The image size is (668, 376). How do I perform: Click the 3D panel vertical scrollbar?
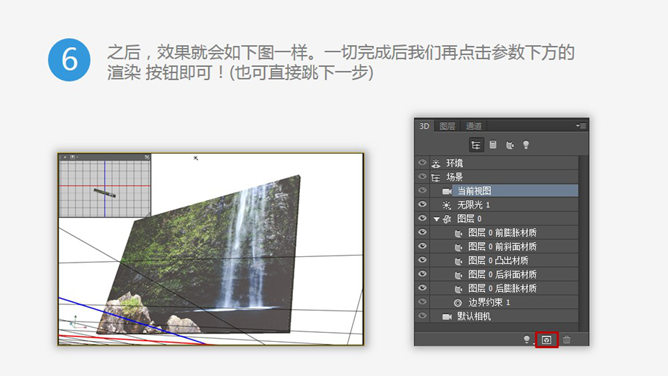[584, 239]
